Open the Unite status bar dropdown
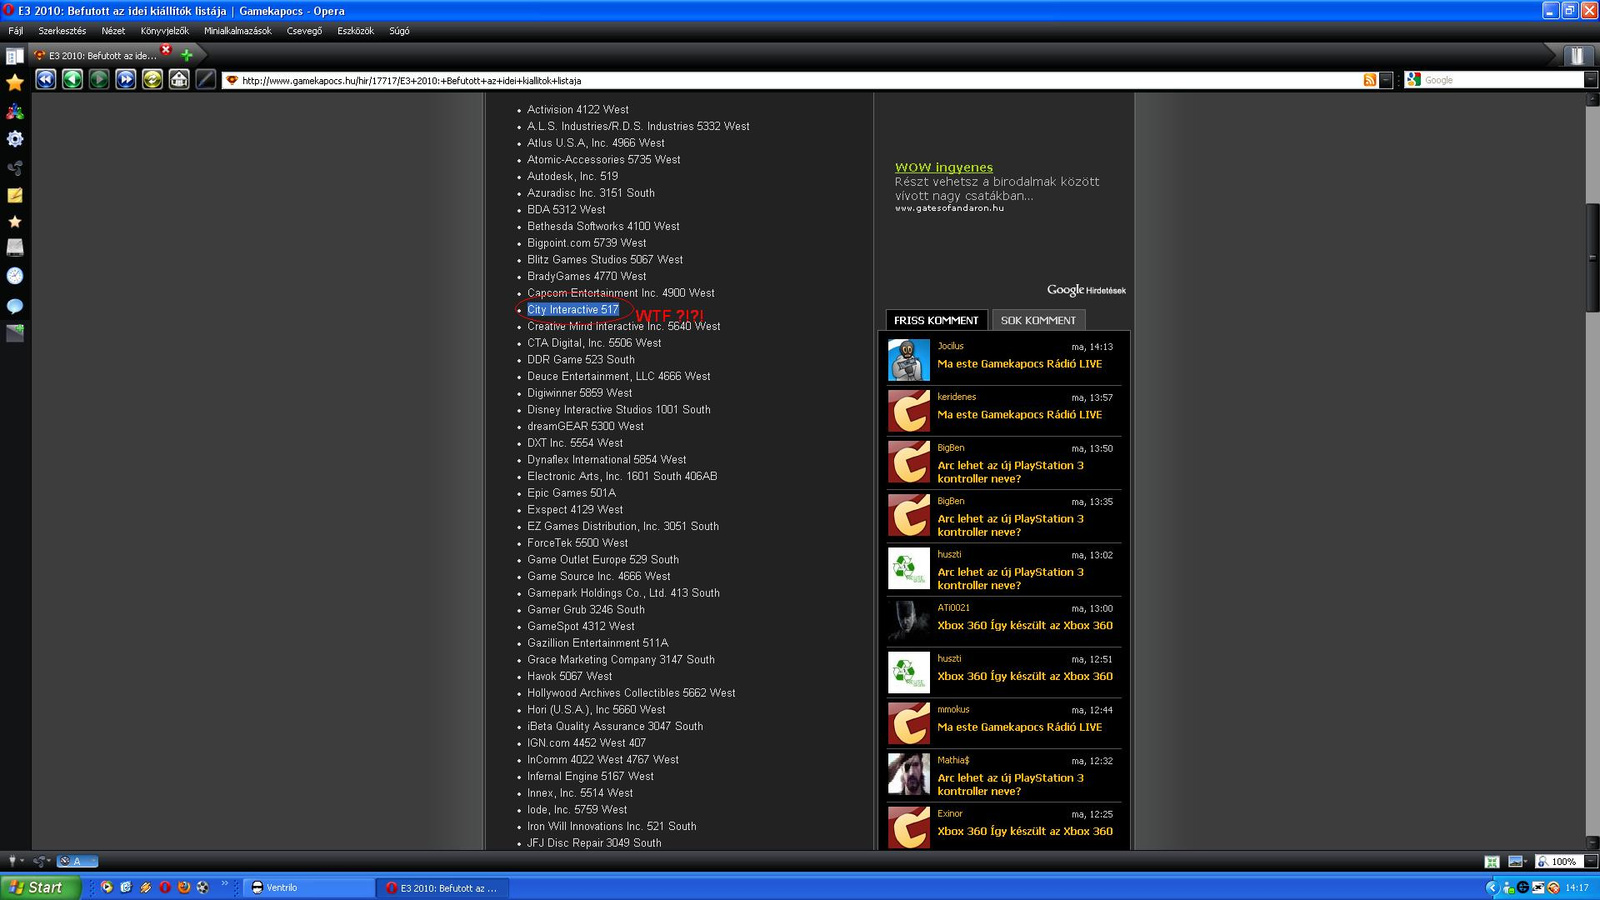Viewport: 1600px width, 900px height. click(41, 861)
